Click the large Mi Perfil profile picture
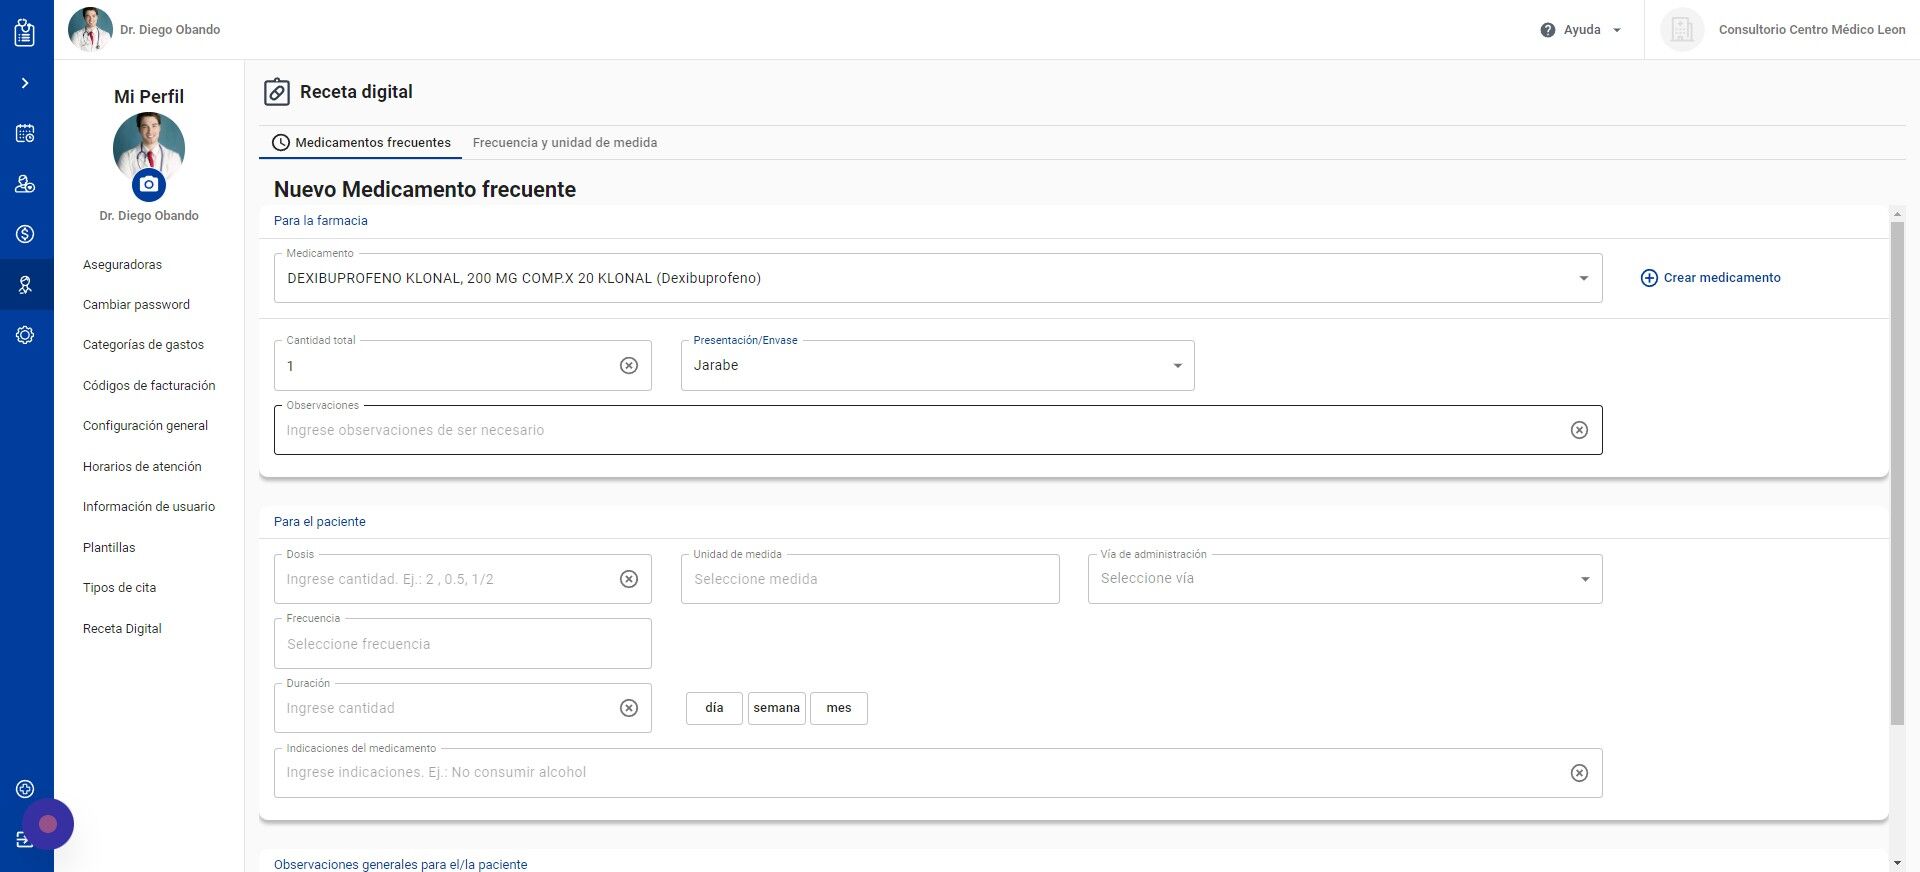 coord(149,148)
